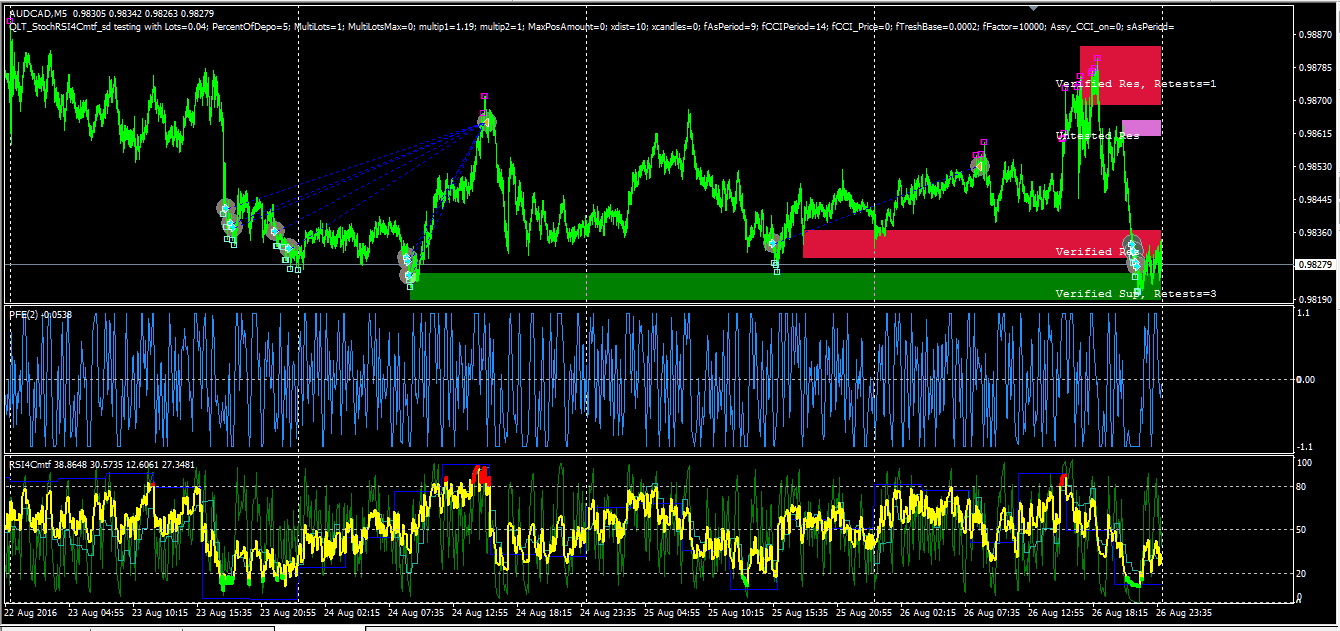
Task: Click the 0.98445 price scale value
Action: coord(1314,200)
